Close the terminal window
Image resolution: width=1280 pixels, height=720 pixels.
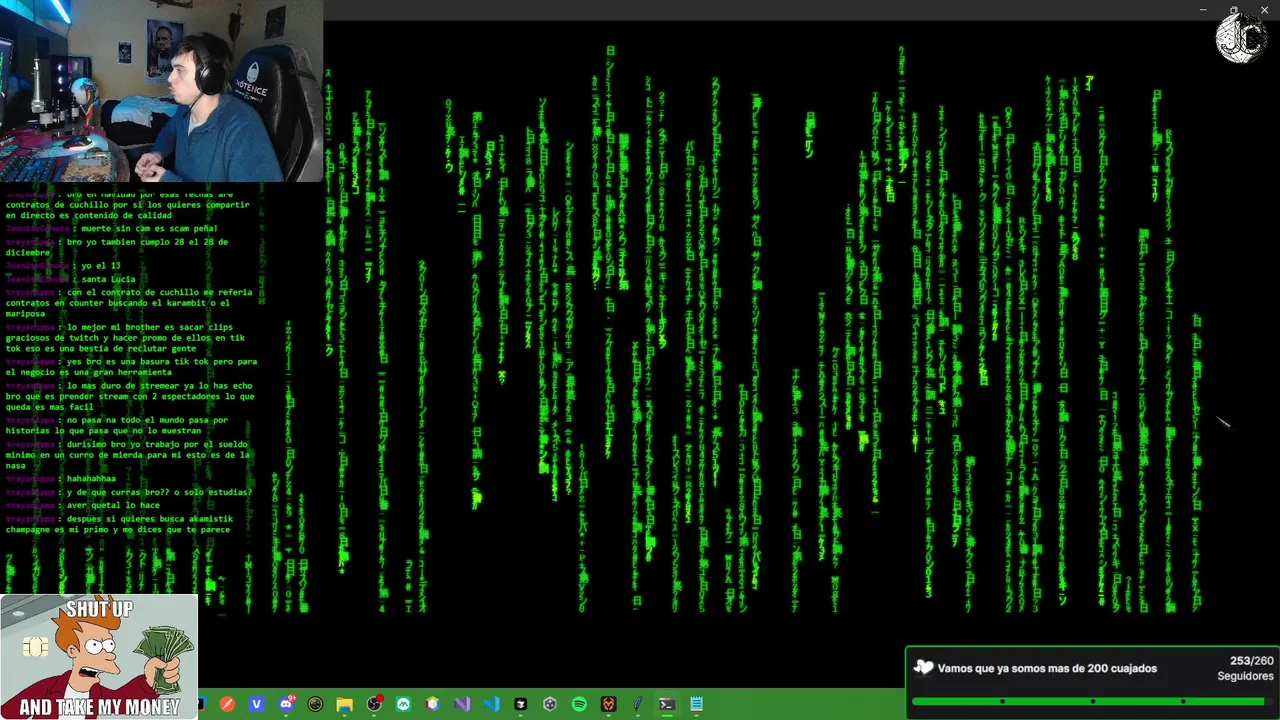[1264, 9]
